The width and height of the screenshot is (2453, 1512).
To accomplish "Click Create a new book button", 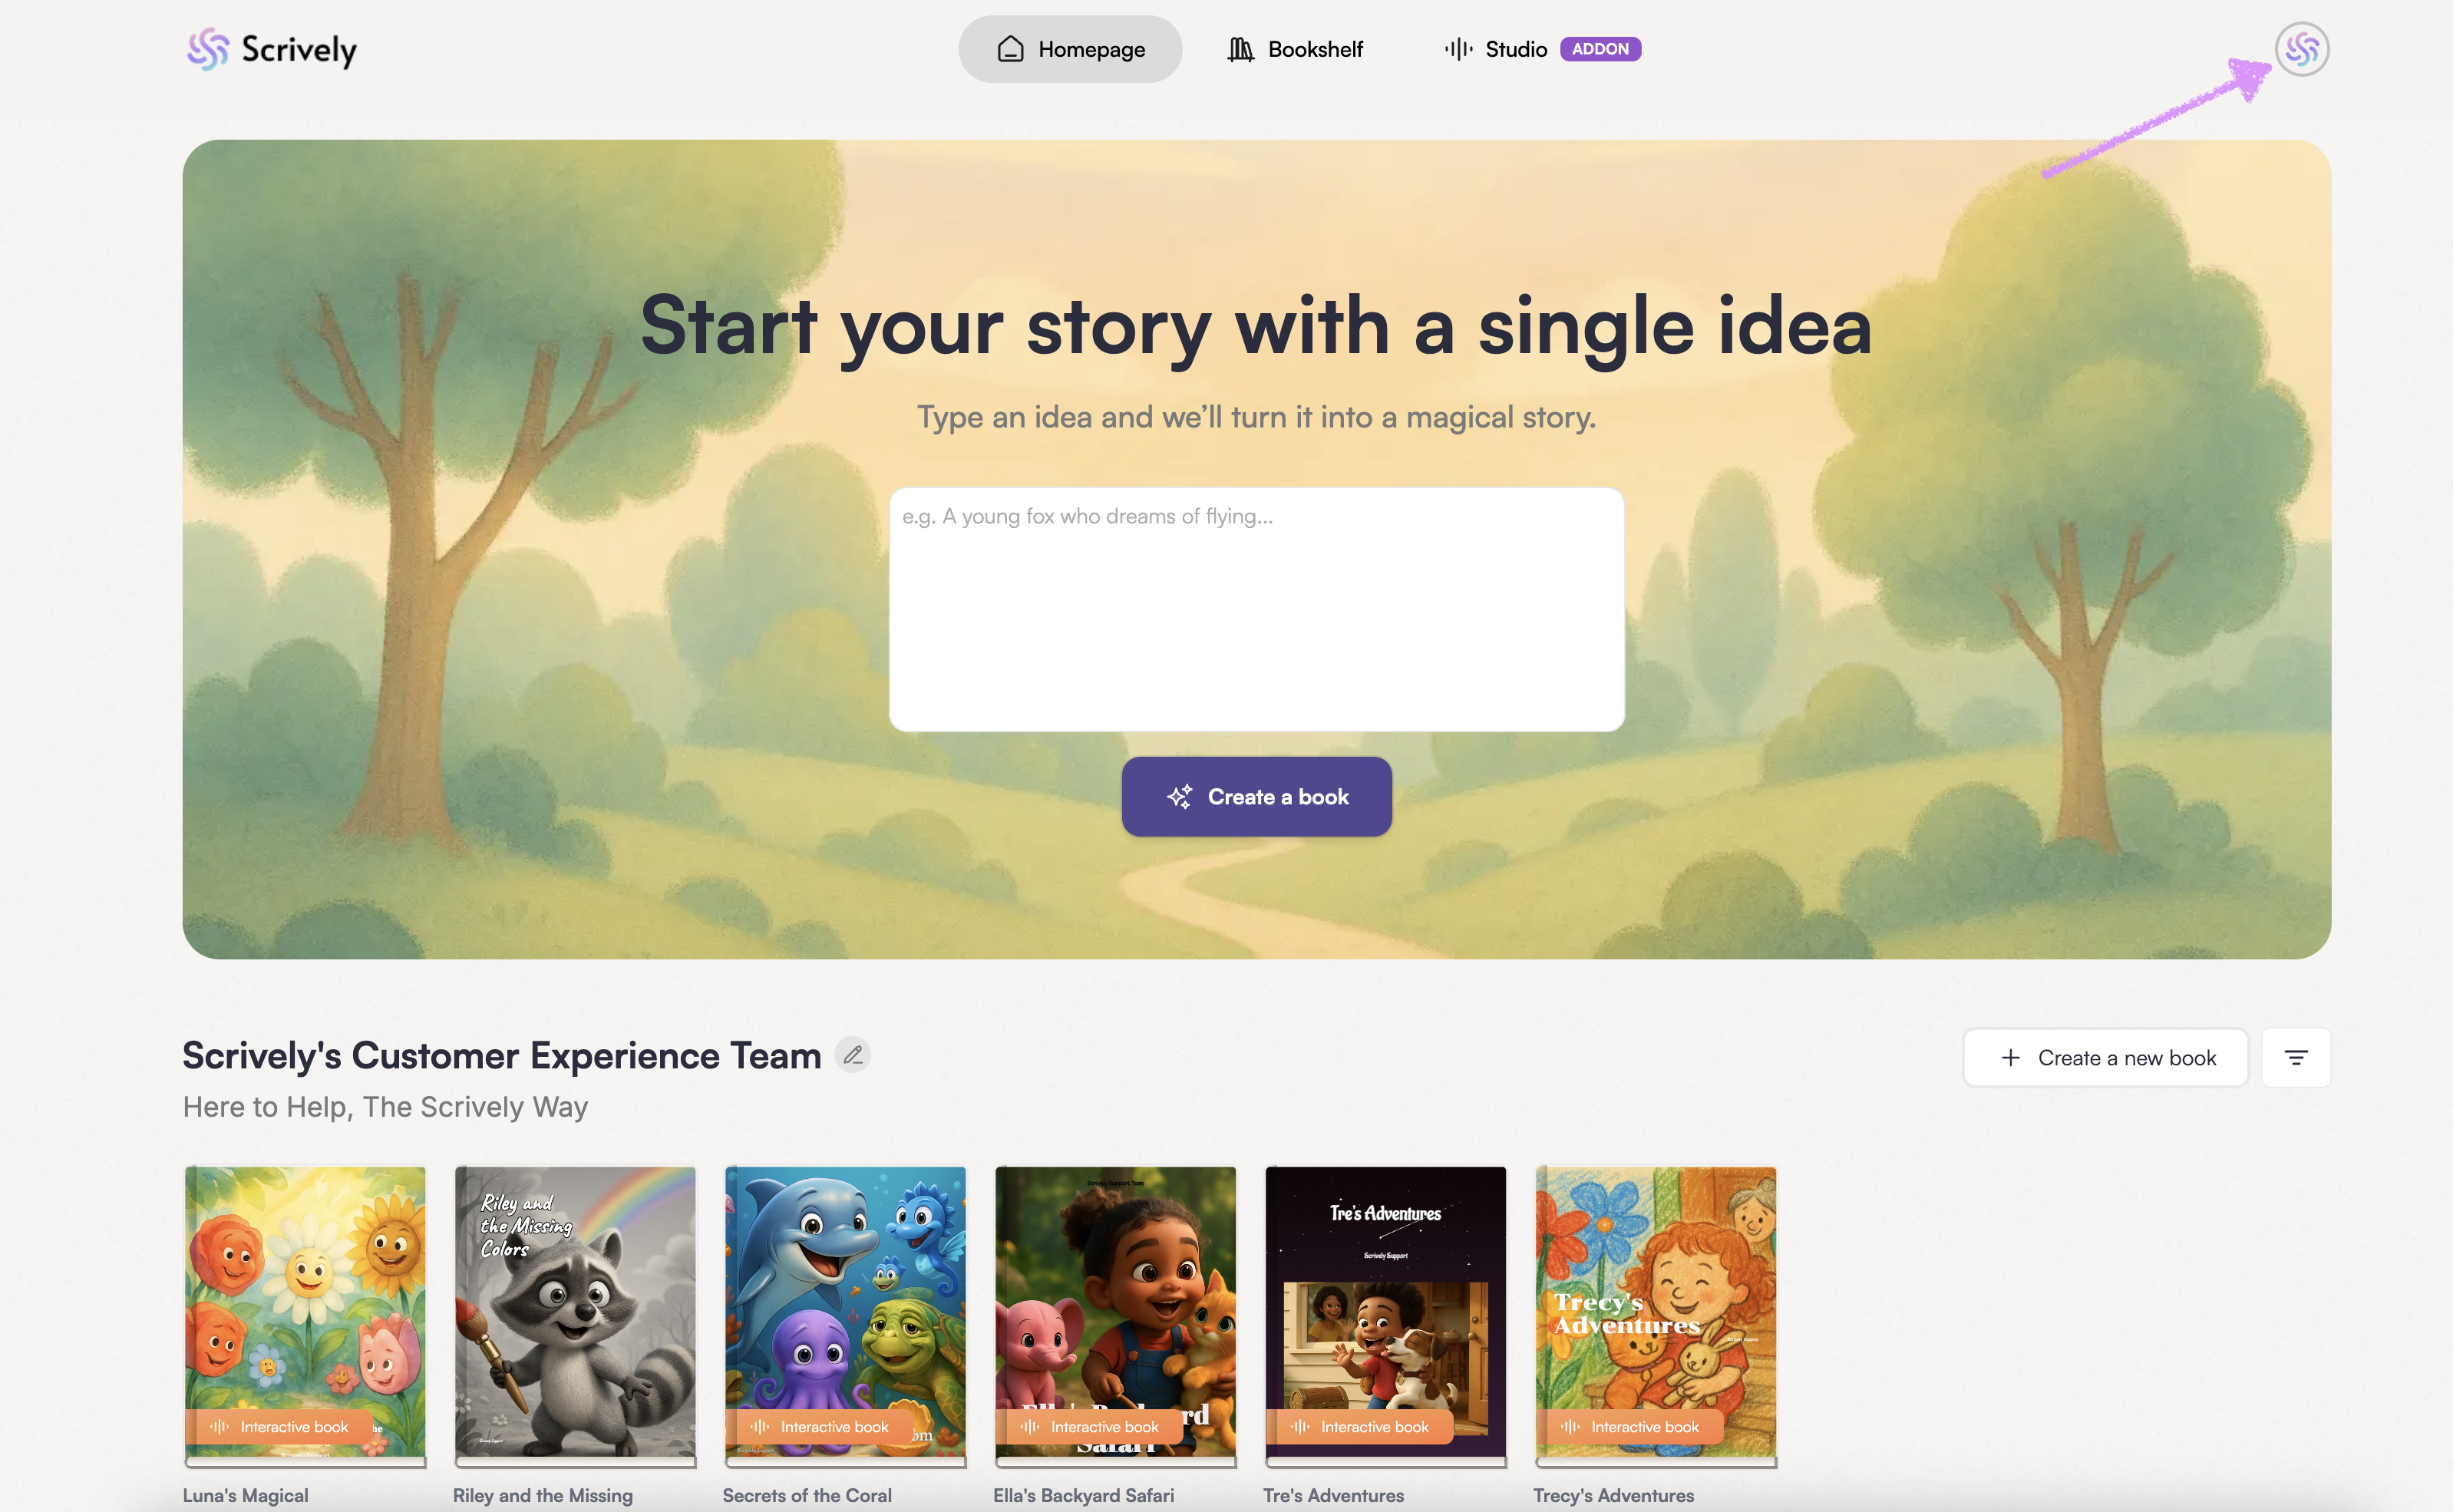I will [2106, 1057].
